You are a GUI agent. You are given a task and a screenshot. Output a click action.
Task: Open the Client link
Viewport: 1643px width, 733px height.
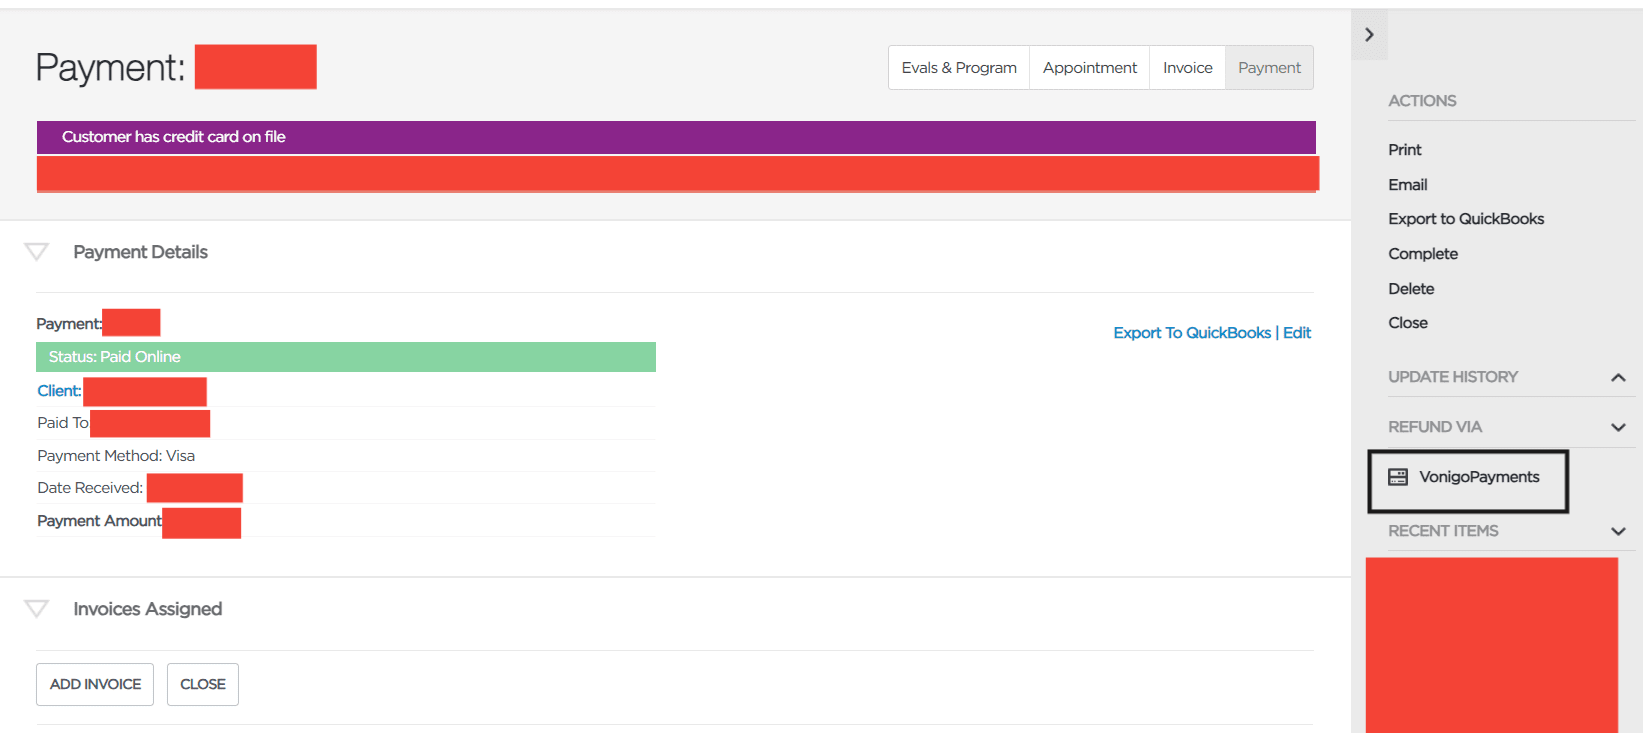[x=59, y=391]
